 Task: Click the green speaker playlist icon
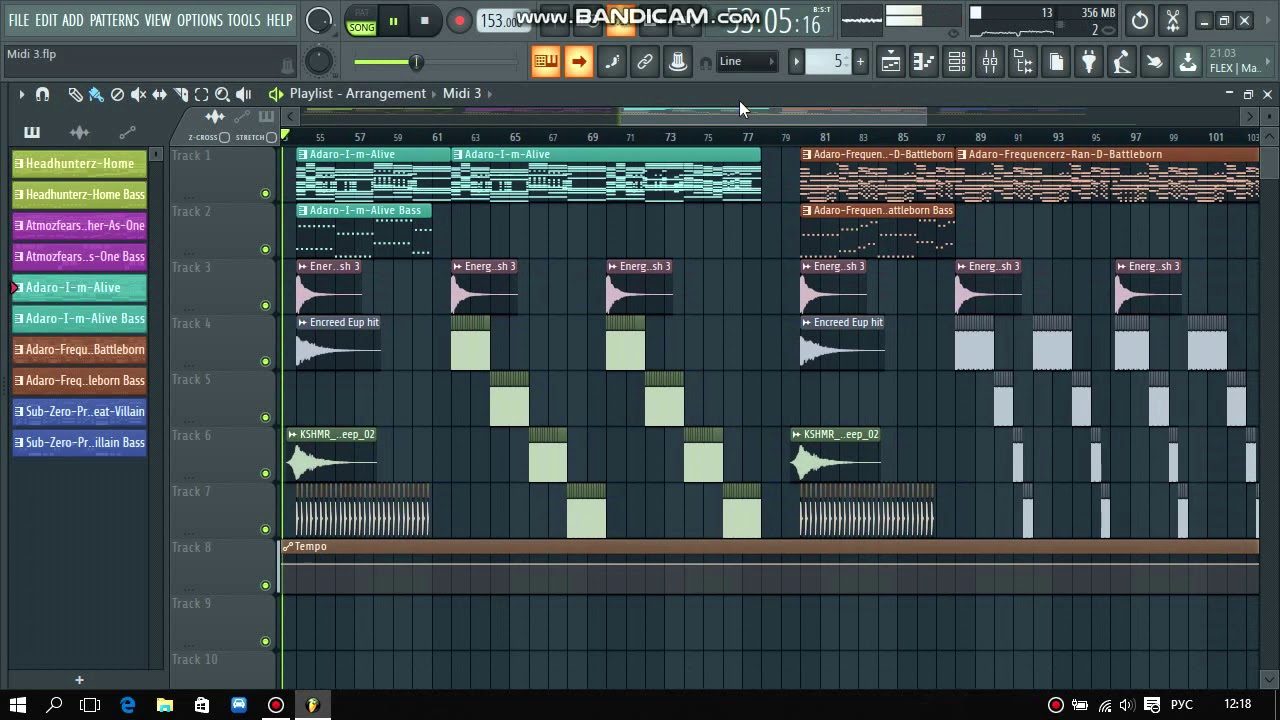[276, 94]
